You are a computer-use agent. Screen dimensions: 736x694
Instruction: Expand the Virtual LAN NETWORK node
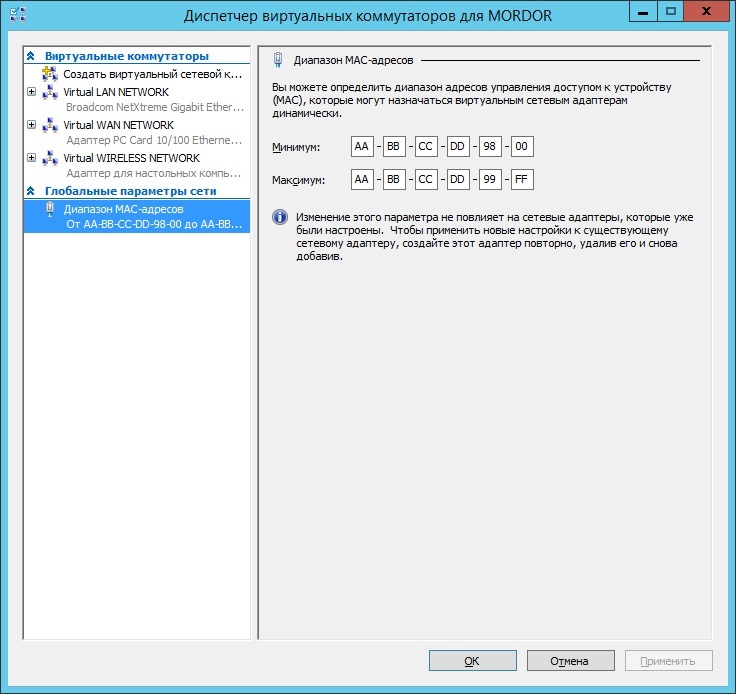click(32, 92)
